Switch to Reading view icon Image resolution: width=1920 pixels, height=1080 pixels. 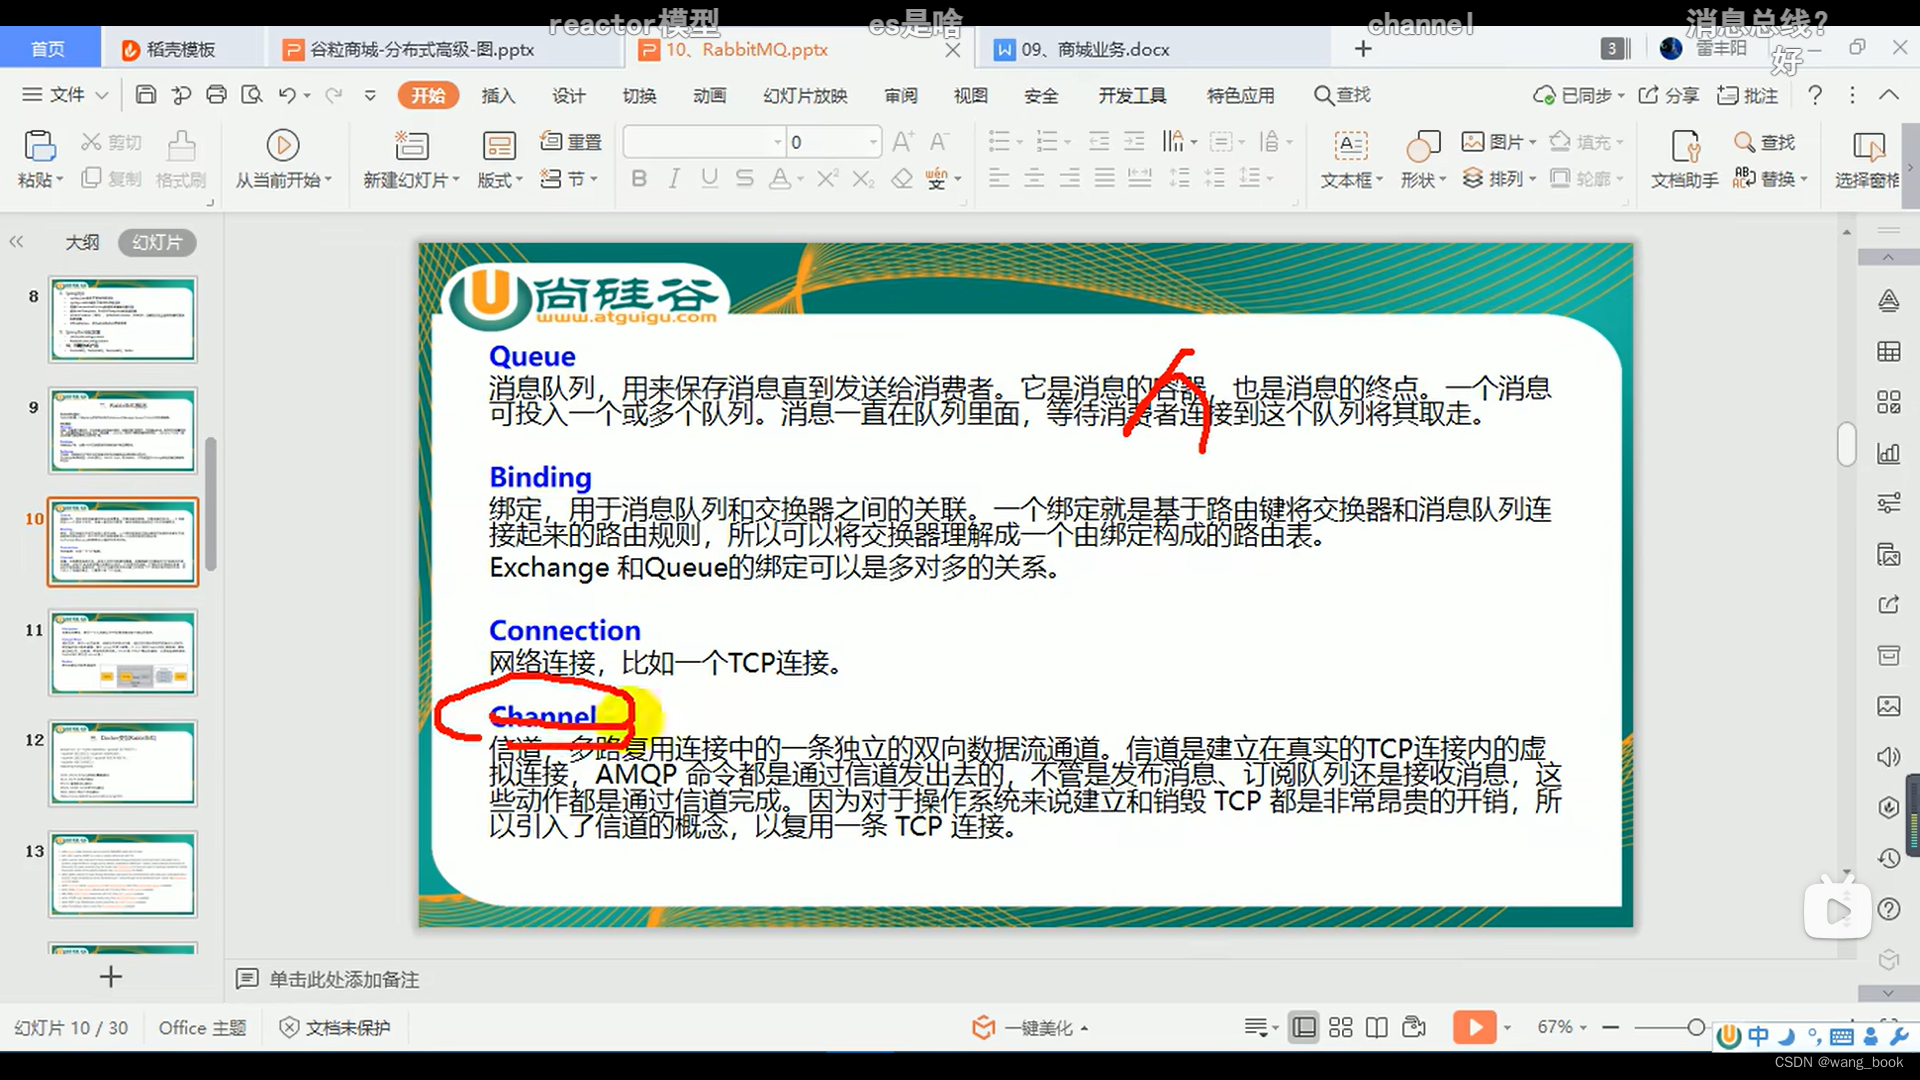(1377, 1027)
